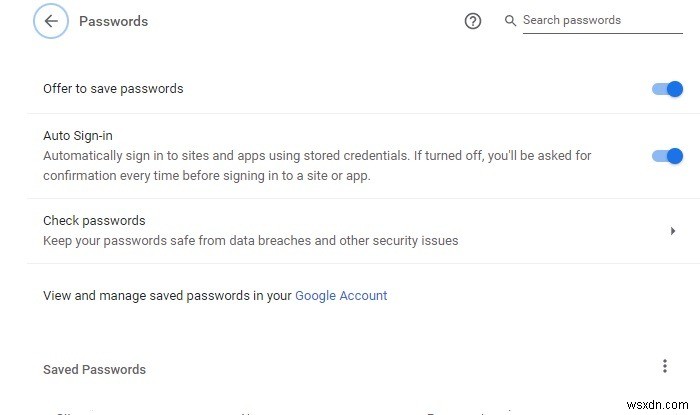Click the Auto Sign-in description paragraph
Image resolution: width=700 pixels, height=415 pixels.
(316, 165)
